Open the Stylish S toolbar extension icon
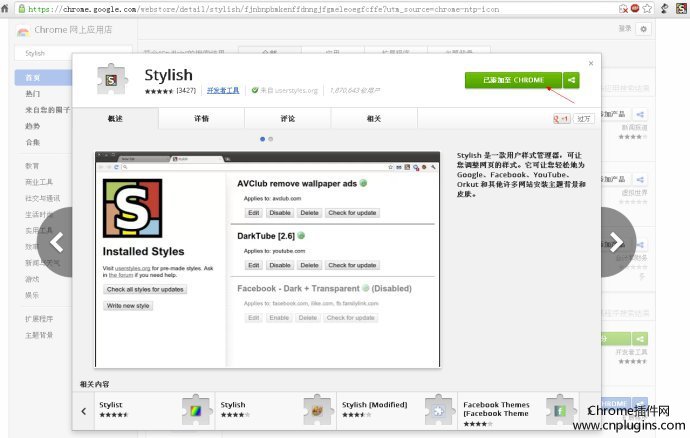690x438 pixels. click(x=682, y=8)
